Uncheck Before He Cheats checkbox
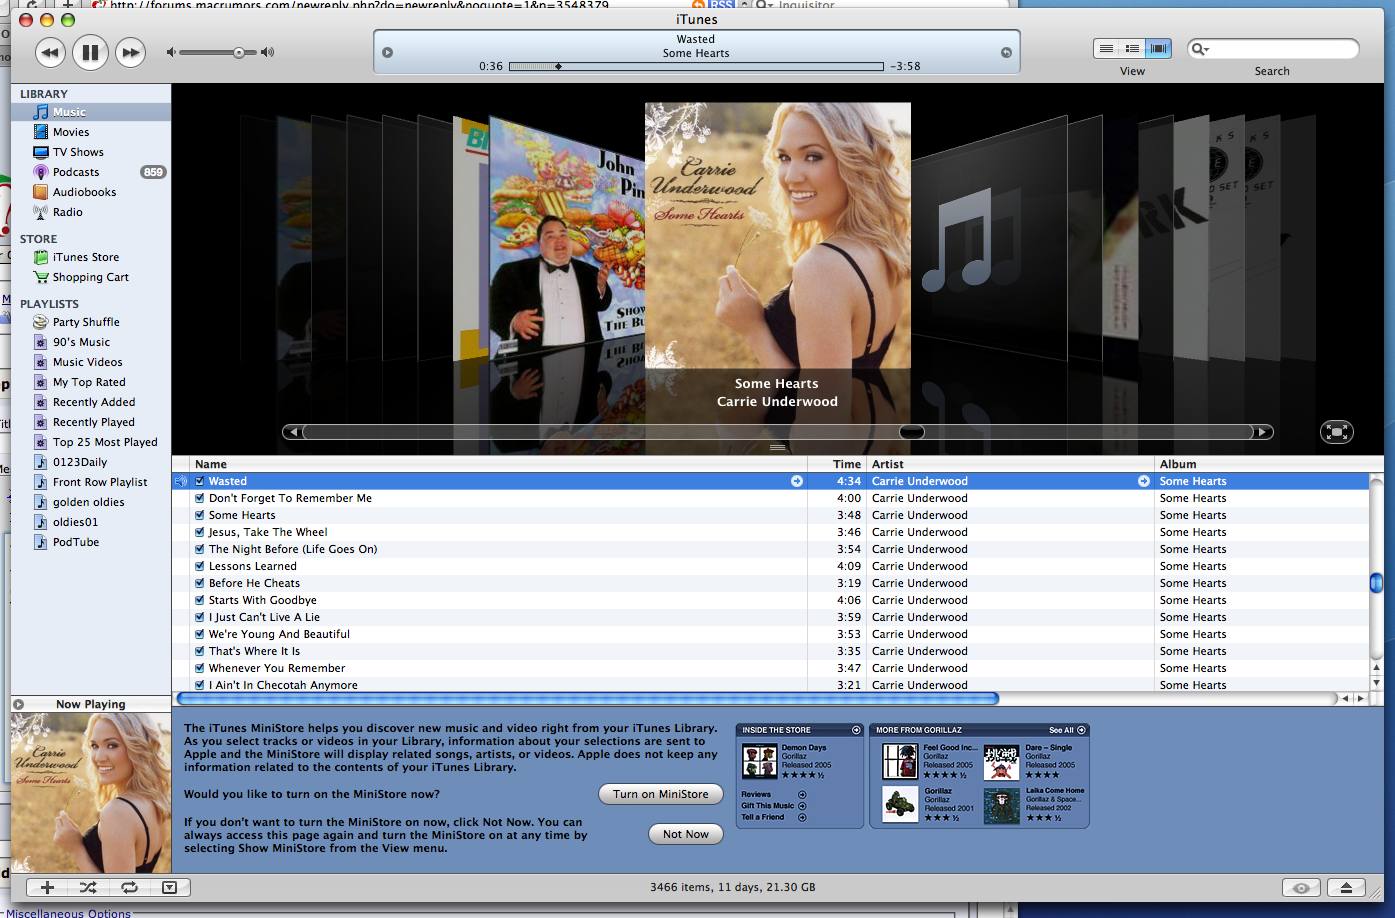The image size is (1395, 918). click(200, 583)
